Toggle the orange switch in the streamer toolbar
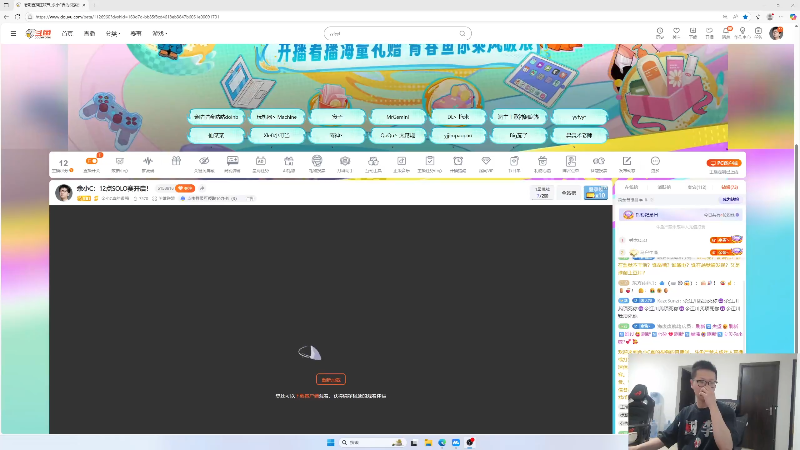Image resolution: width=800 pixels, height=450 pixels. coord(92,161)
